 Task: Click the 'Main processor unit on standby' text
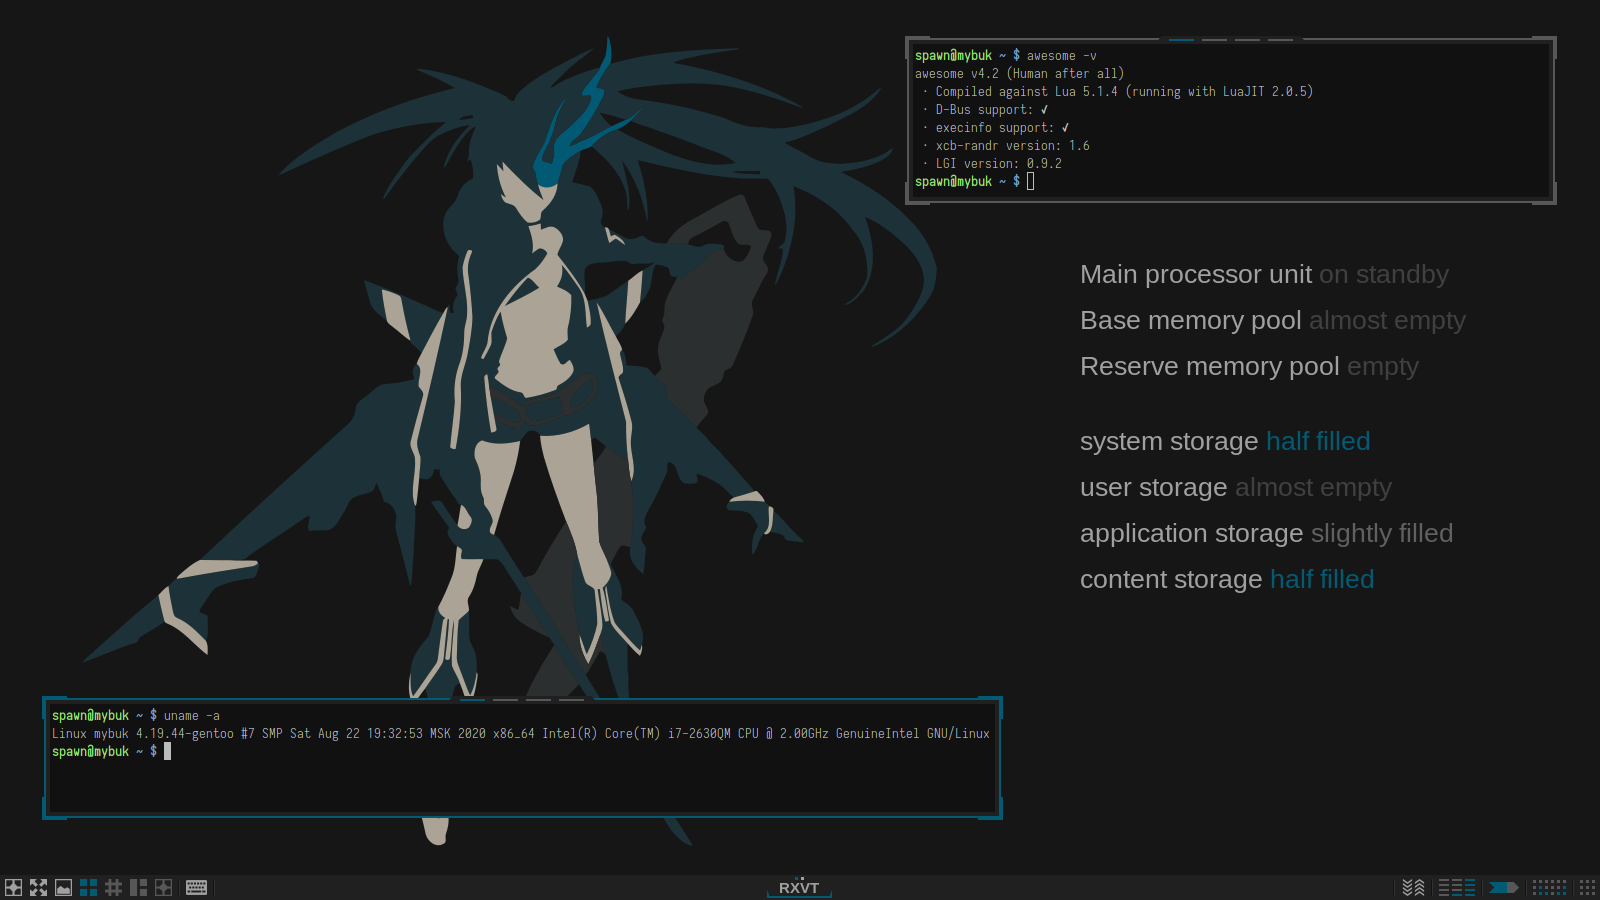[1263, 274]
